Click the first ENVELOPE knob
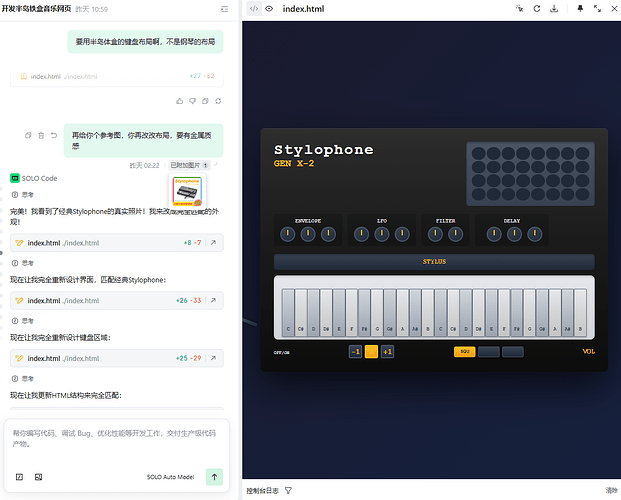621x500 pixels. (288, 234)
